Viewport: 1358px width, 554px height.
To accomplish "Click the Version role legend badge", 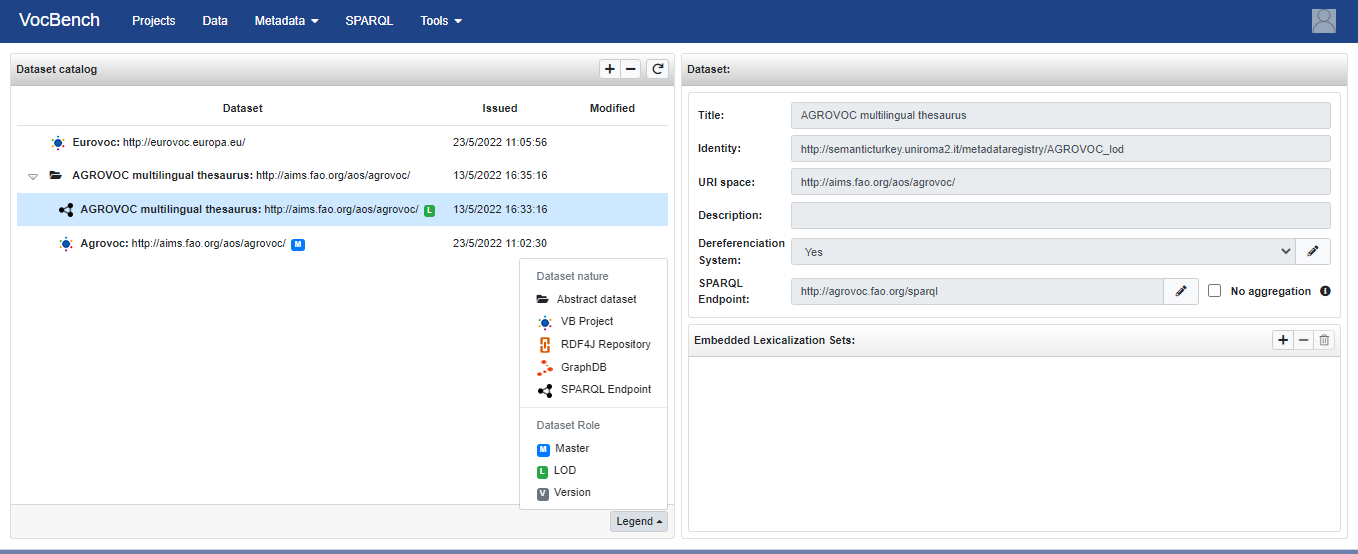I will click(x=543, y=493).
